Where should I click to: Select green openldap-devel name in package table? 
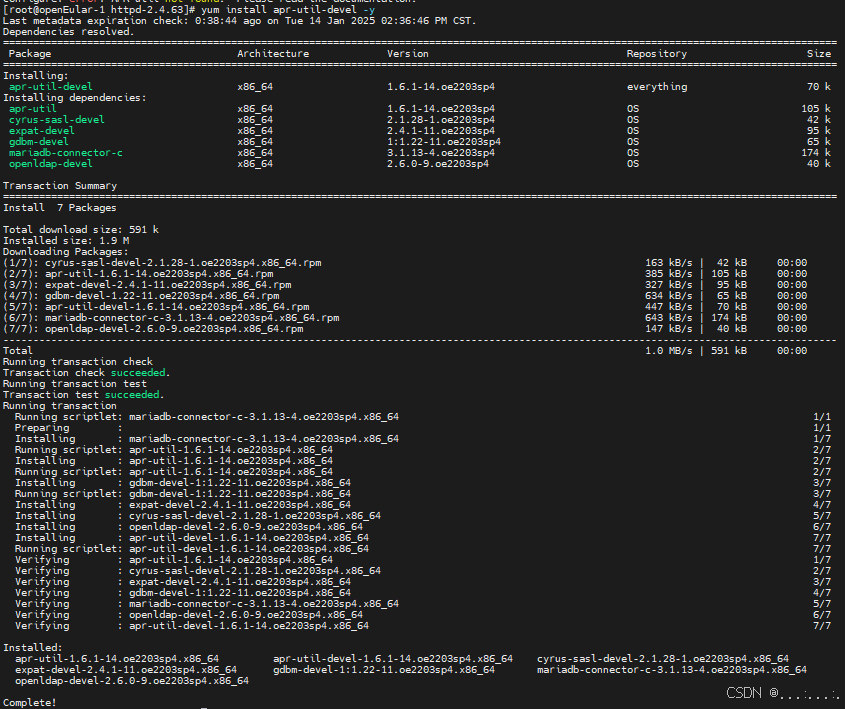coord(51,163)
